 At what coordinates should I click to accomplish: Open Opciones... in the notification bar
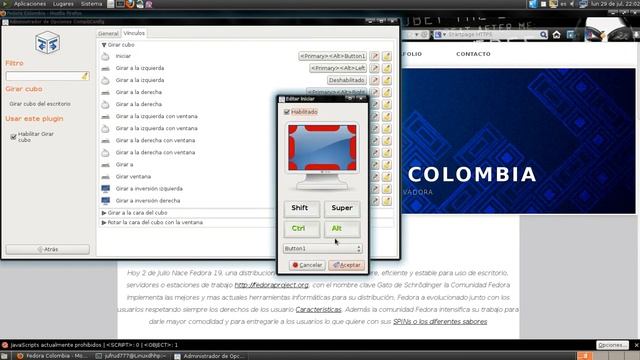(612, 345)
